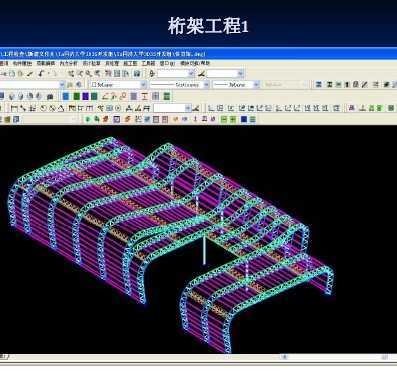Viewport: 397px width, 371px height.
Task: Click the teal square icon after the purple one
Action: (x=94, y=96)
